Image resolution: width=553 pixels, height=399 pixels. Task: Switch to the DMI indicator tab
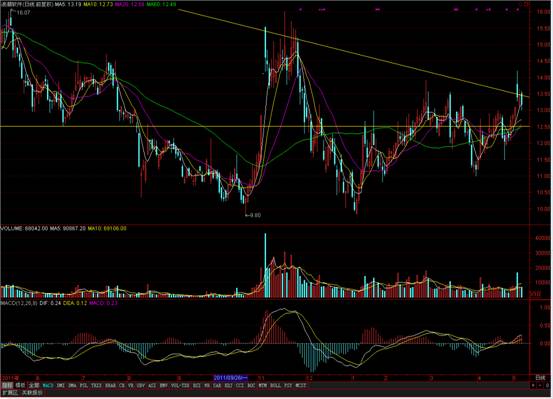(x=61, y=386)
